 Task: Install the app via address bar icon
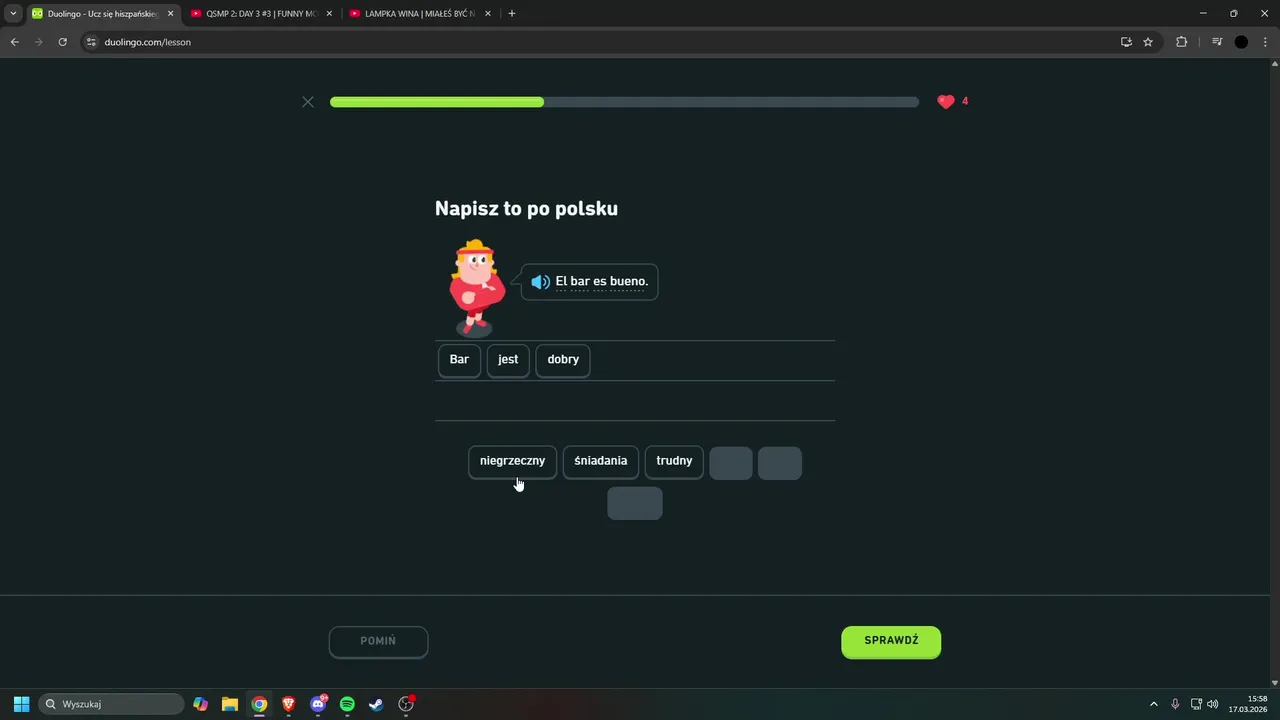[x=1126, y=42]
